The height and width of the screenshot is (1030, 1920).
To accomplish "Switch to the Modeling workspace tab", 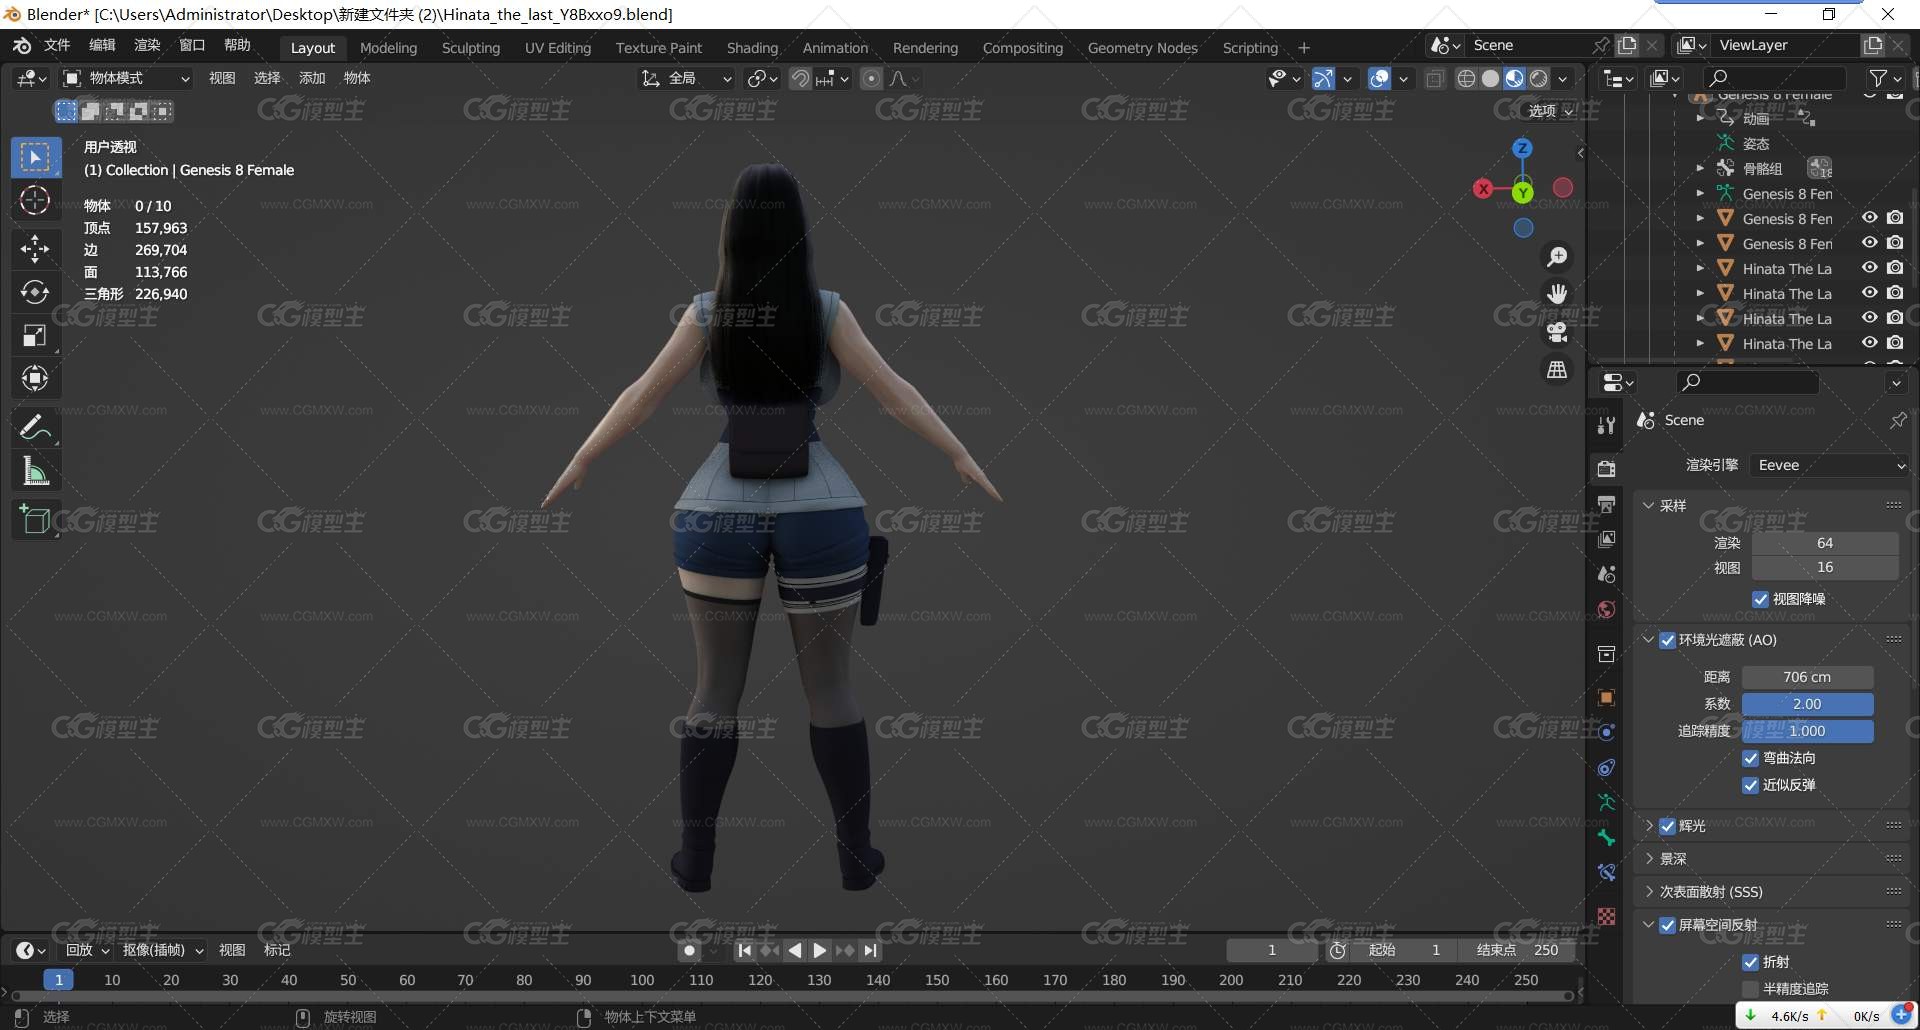I will pyautogui.click(x=388, y=48).
